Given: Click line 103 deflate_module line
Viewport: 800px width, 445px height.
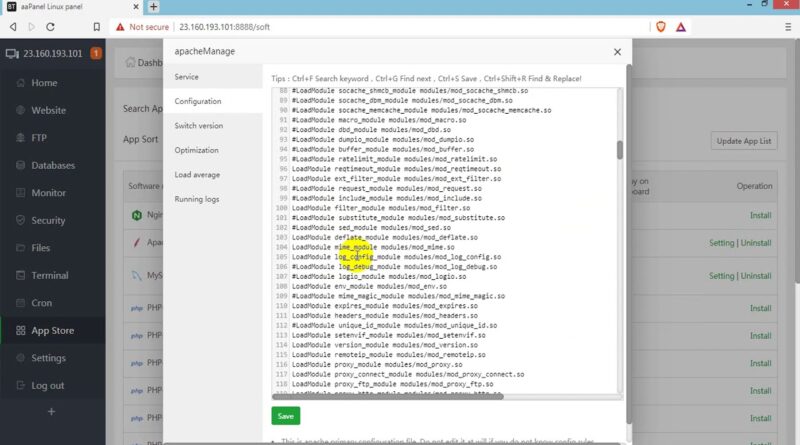Looking at the screenshot, I should 385,237.
